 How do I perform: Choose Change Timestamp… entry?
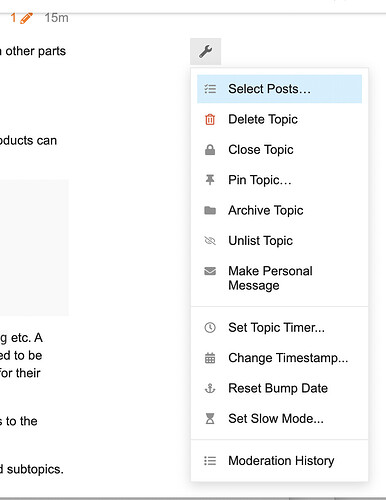click(x=279, y=358)
